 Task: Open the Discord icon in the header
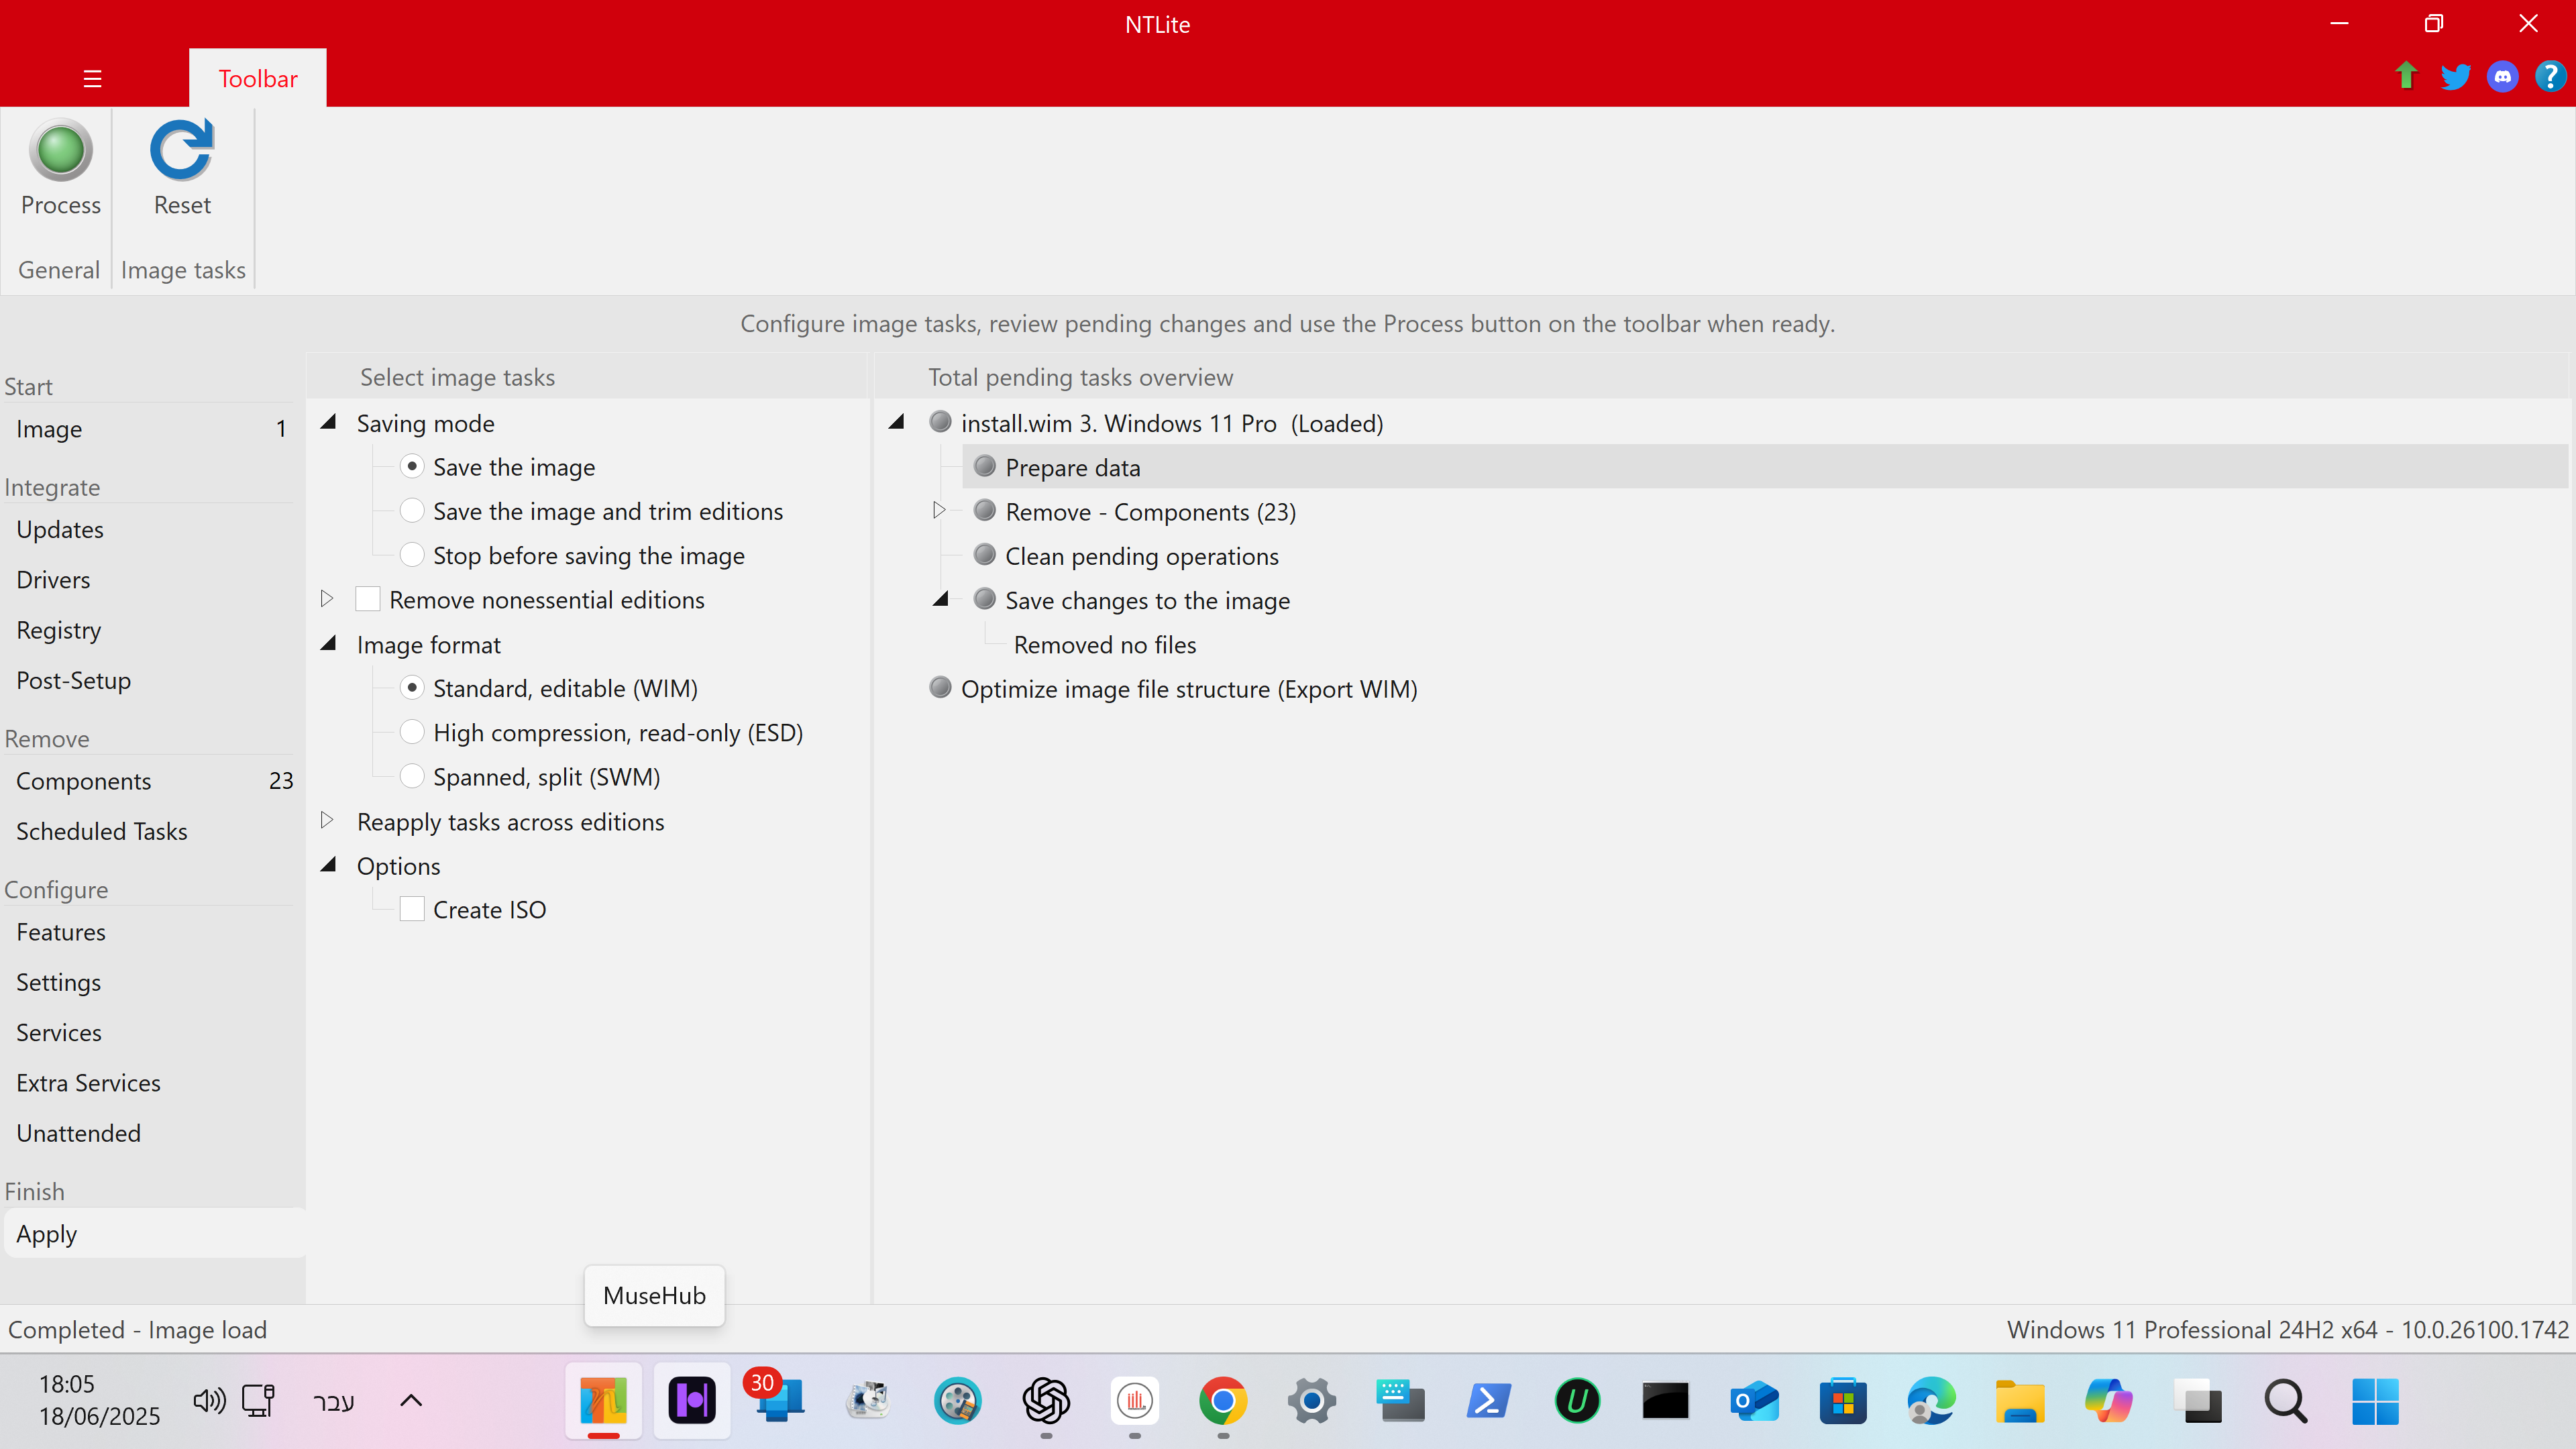tap(2503, 76)
